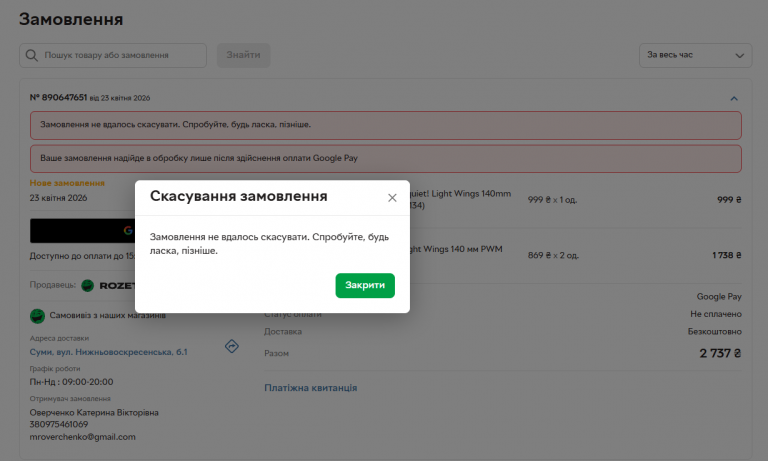768x461 pixels.
Task: Open the Платіжна квитанція link
Action: point(311,388)
